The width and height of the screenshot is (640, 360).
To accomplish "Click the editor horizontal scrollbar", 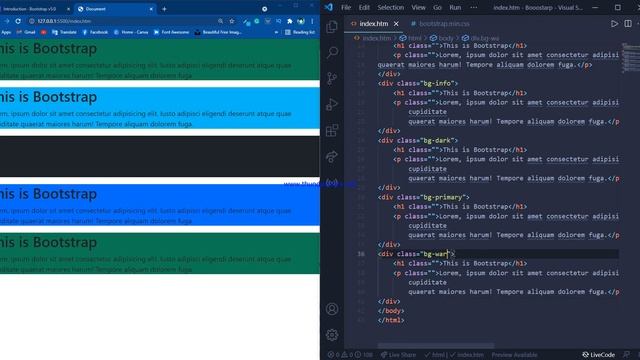I will point(436,346).
